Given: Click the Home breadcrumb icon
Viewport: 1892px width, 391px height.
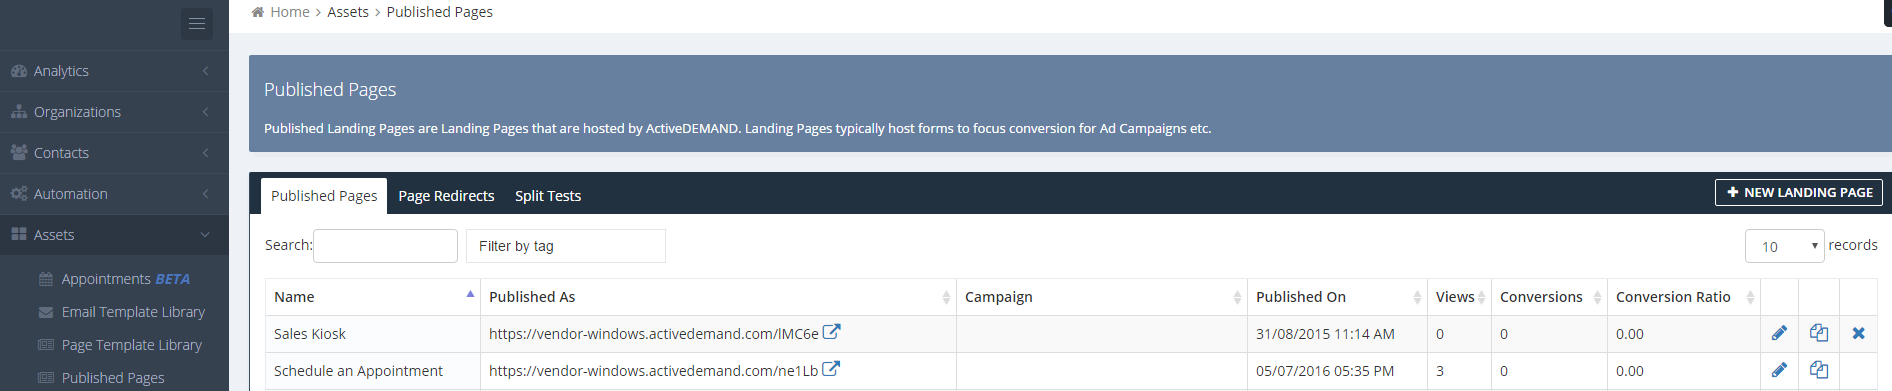Looking at the screenshot, I should 258,12.
